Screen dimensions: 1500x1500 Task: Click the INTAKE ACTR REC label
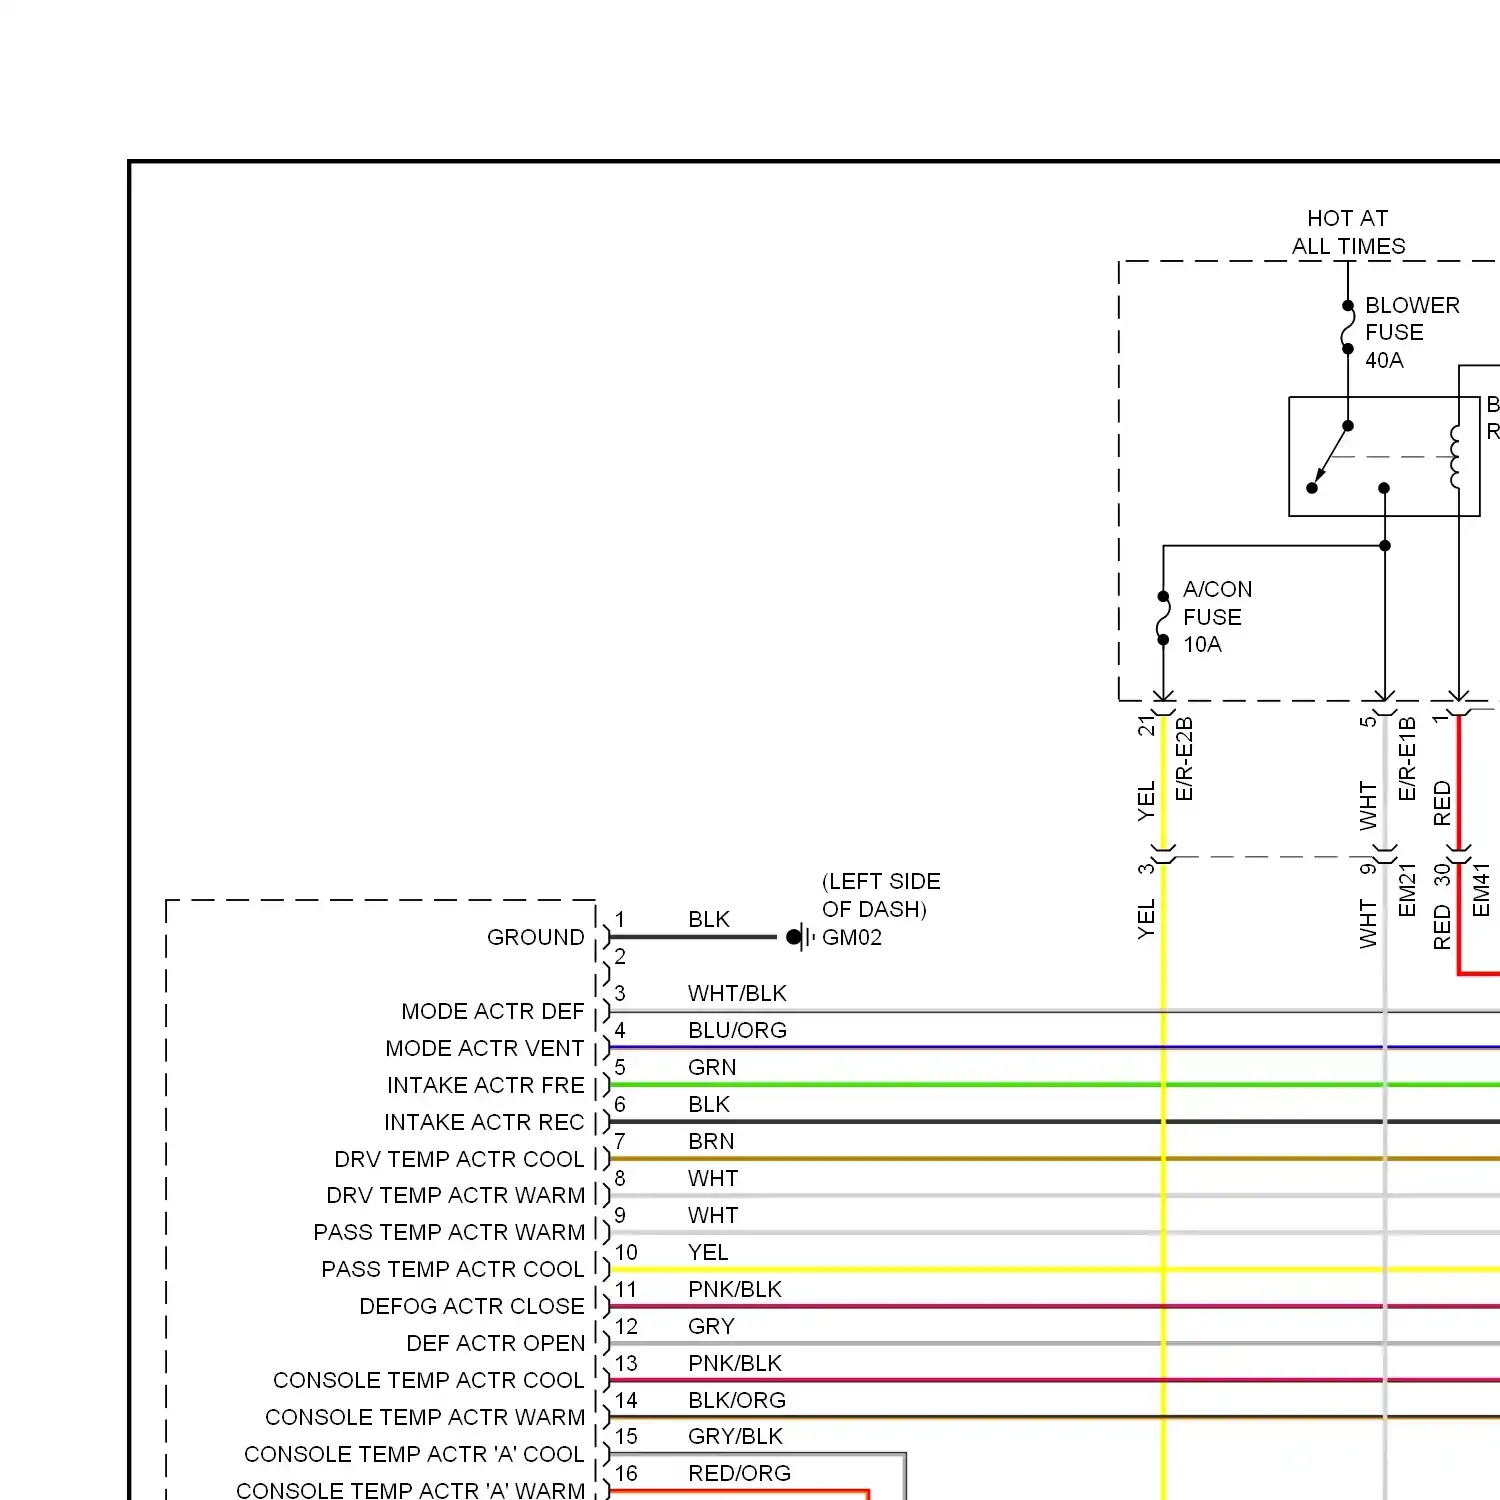point(484,1122)
